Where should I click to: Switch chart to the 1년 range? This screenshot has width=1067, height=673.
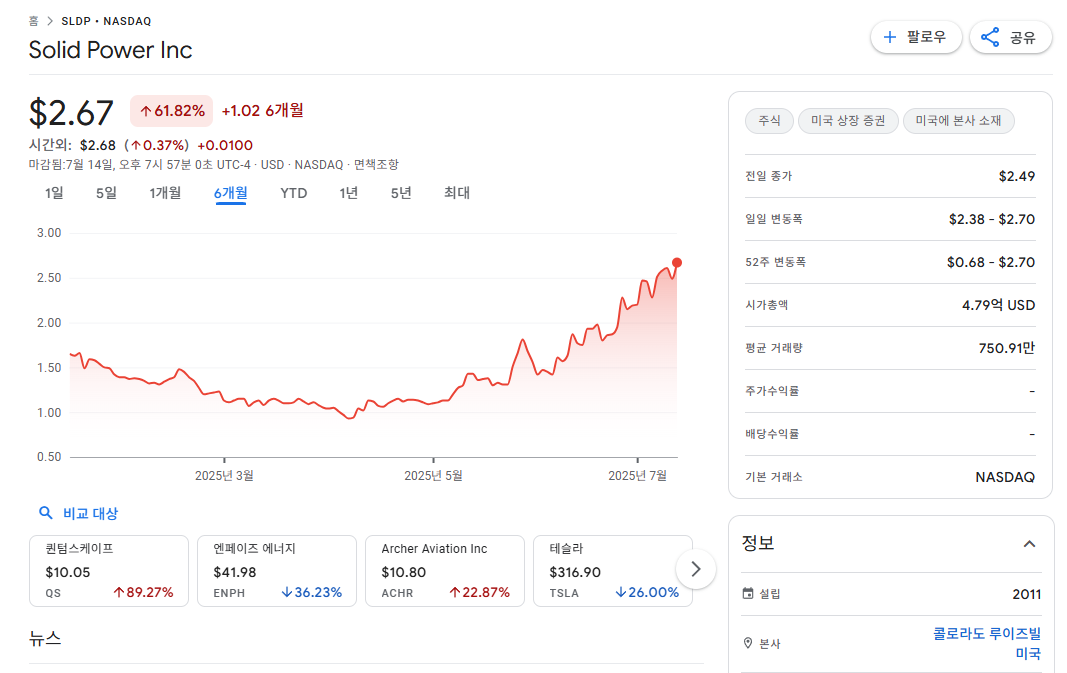tap(348, 193)
